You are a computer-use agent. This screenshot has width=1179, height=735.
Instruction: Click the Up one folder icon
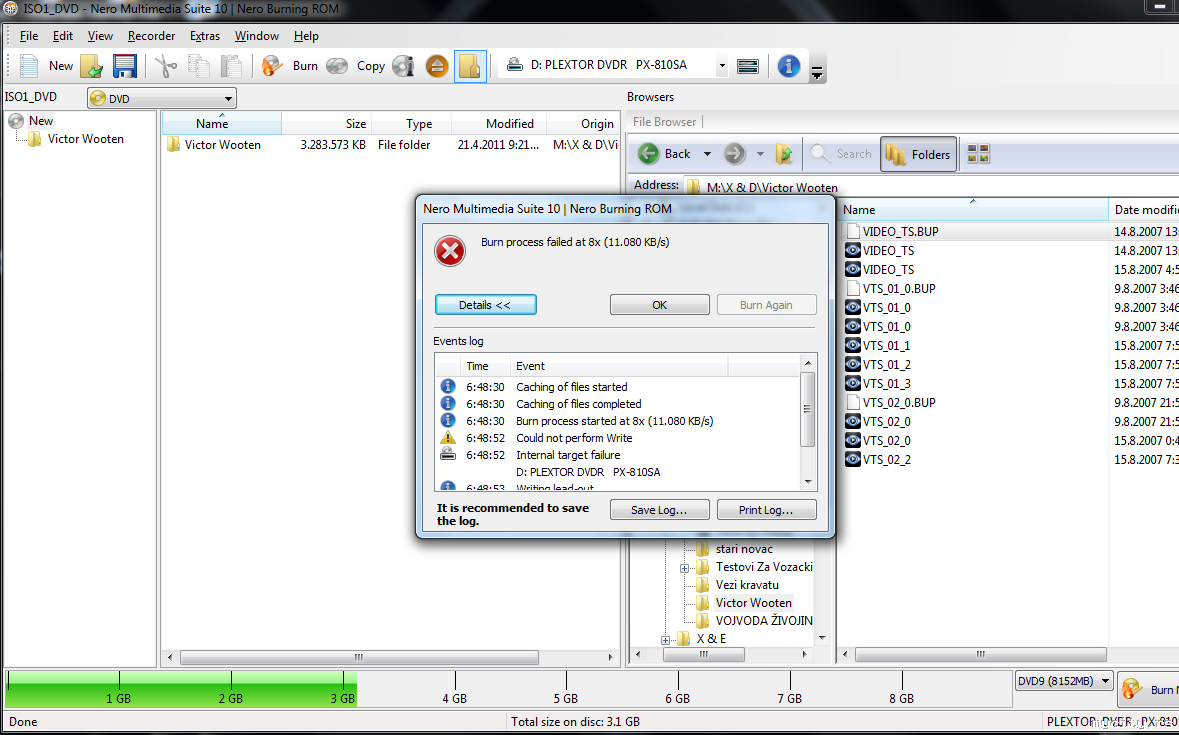point(784,153)
